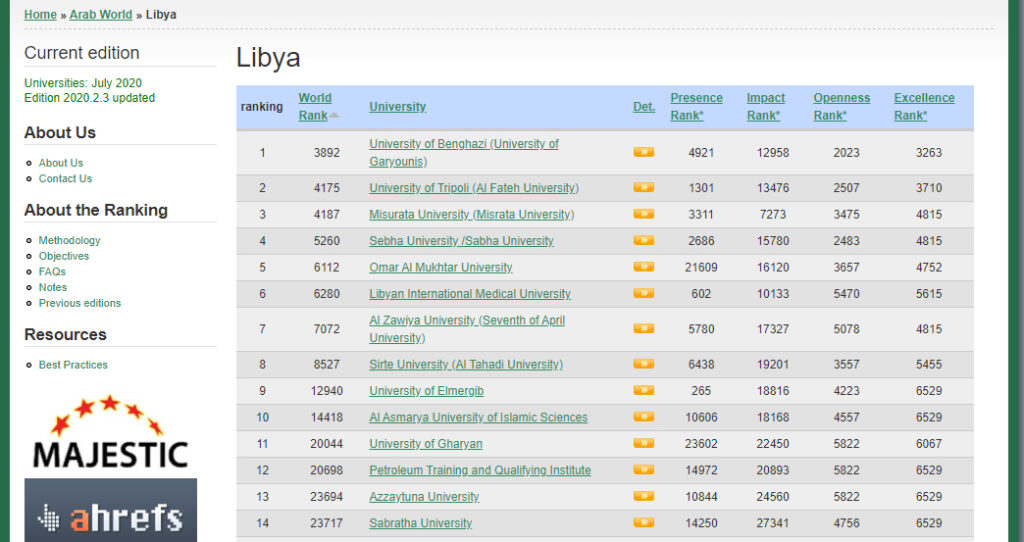The height and width of the screenshot is (542, 1024).
Task: Open Best Practices resource link
Action: [73, 365]
